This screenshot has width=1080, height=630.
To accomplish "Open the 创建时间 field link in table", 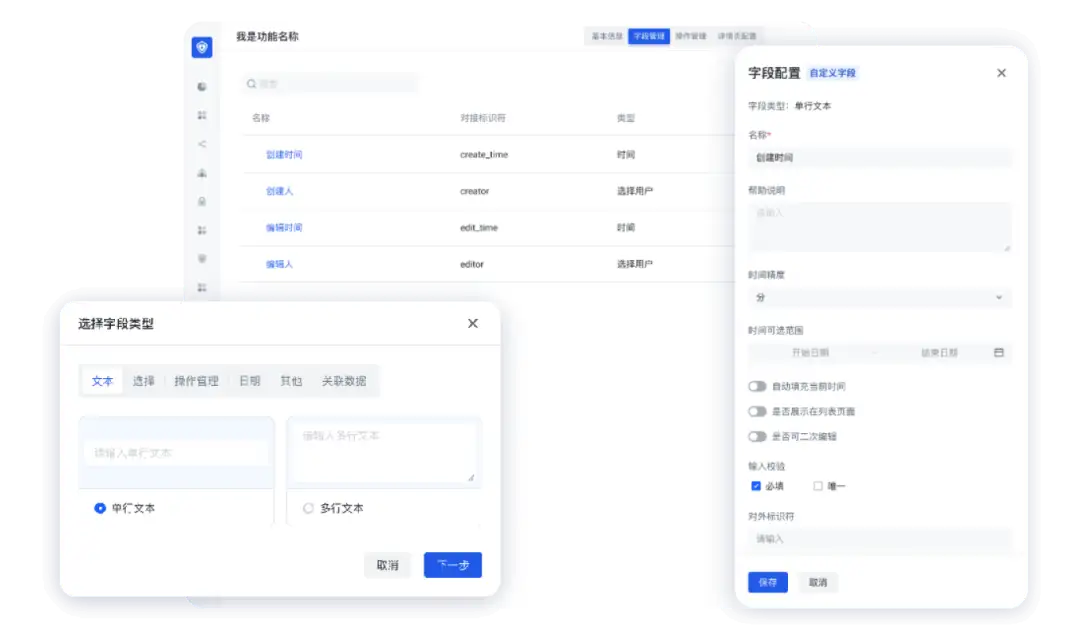I will 284,155.
